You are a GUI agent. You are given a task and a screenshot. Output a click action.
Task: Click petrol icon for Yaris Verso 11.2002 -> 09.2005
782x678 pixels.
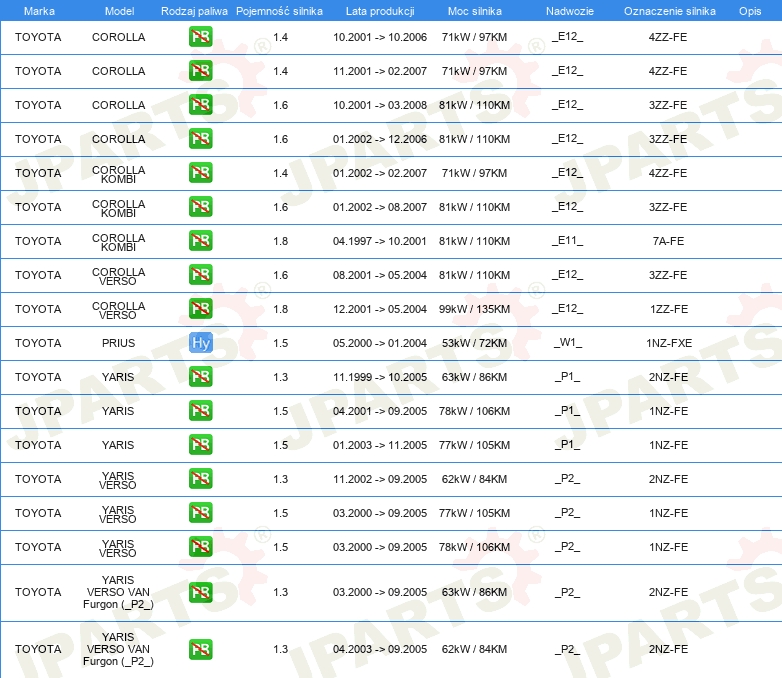[x=200, y=478]
